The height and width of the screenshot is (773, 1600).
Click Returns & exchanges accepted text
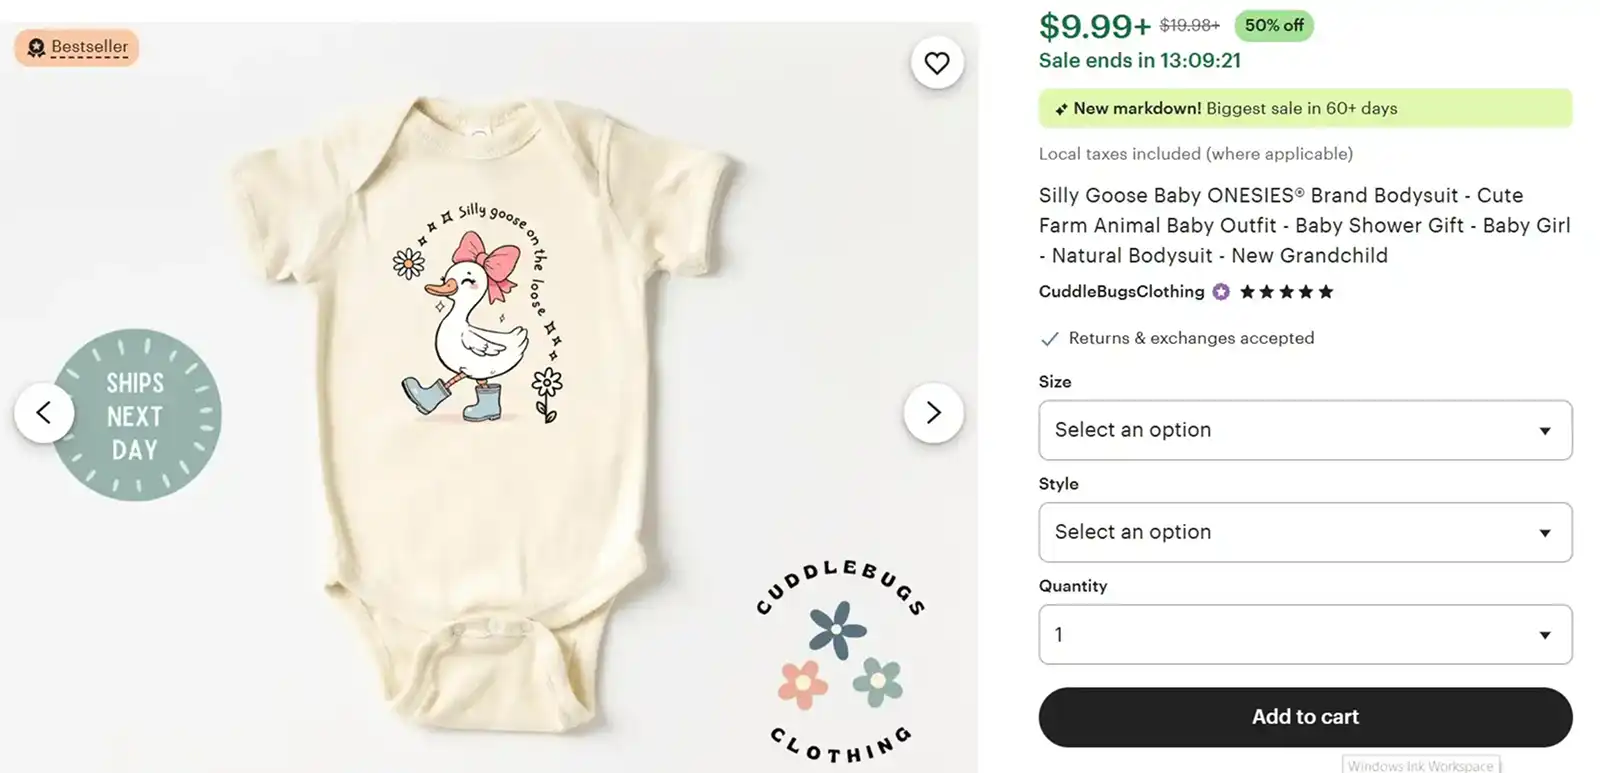1190,338
